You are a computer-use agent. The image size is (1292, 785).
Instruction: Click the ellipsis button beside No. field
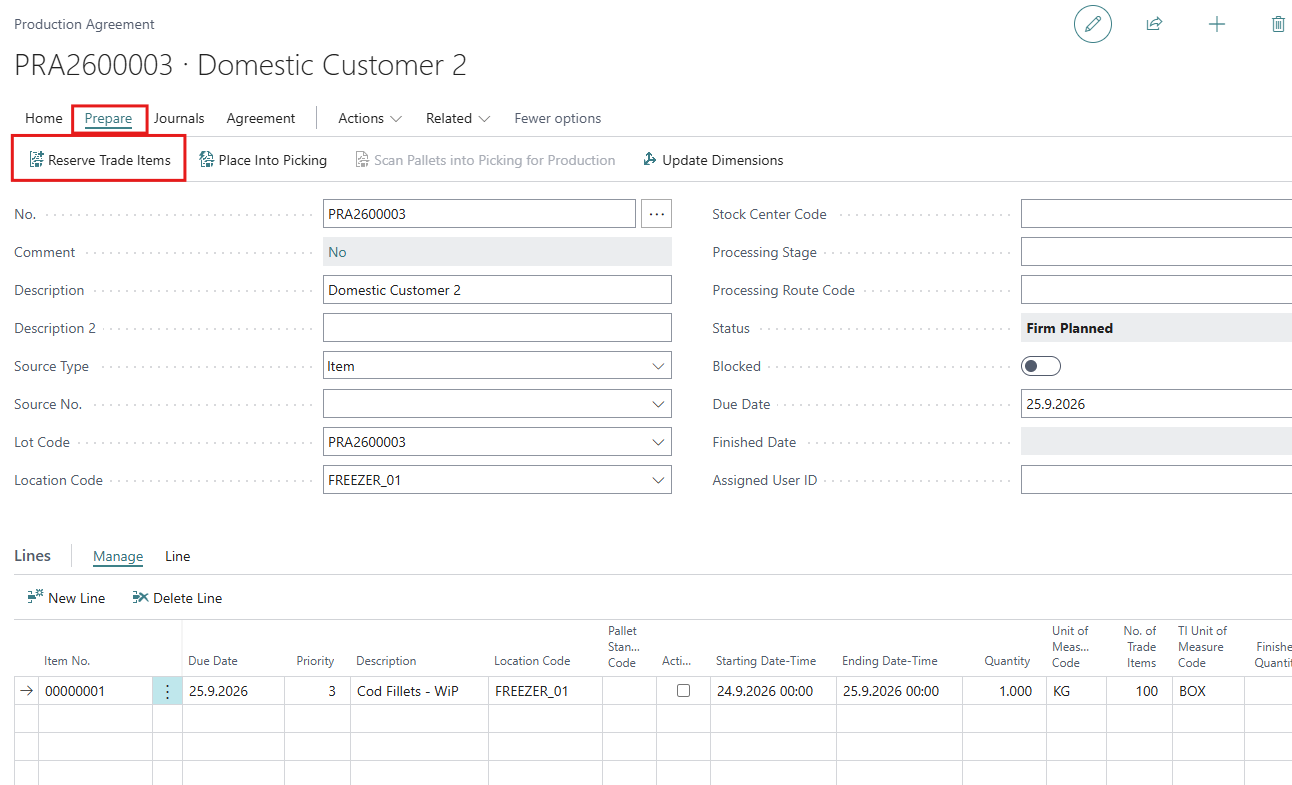click(x=656, y=214)
